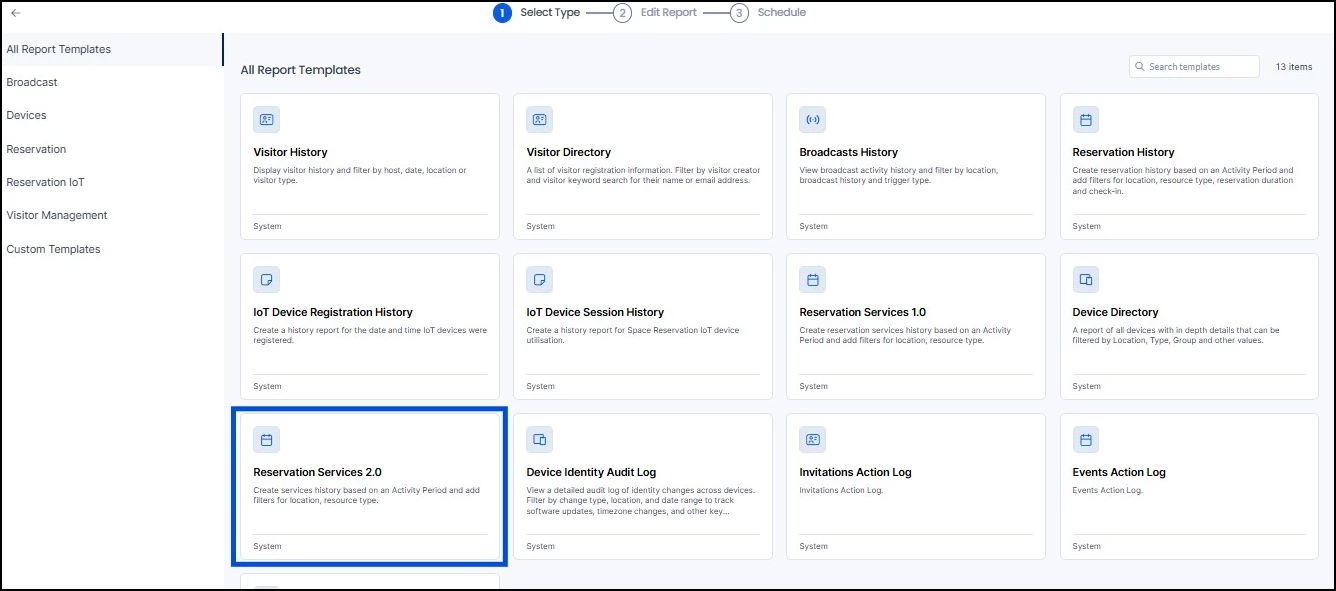Select the Visitor Directory template title
Image resolution: width=1336 pixels, height=591 pixels.
[569, 152]
